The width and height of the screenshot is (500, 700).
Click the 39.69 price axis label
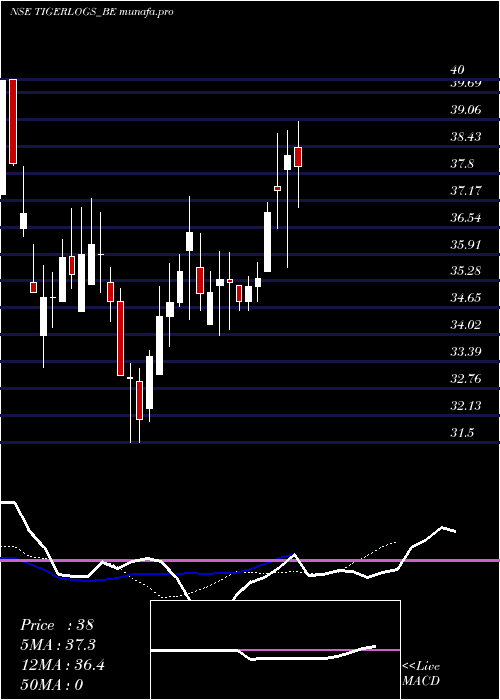click(x=466, y=83)
